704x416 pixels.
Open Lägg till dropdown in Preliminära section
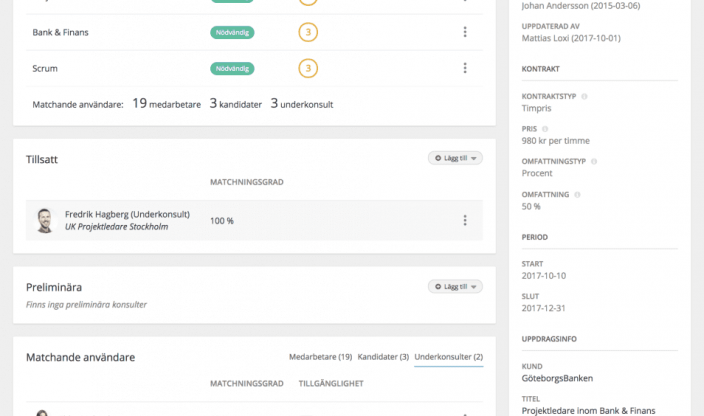455,287
